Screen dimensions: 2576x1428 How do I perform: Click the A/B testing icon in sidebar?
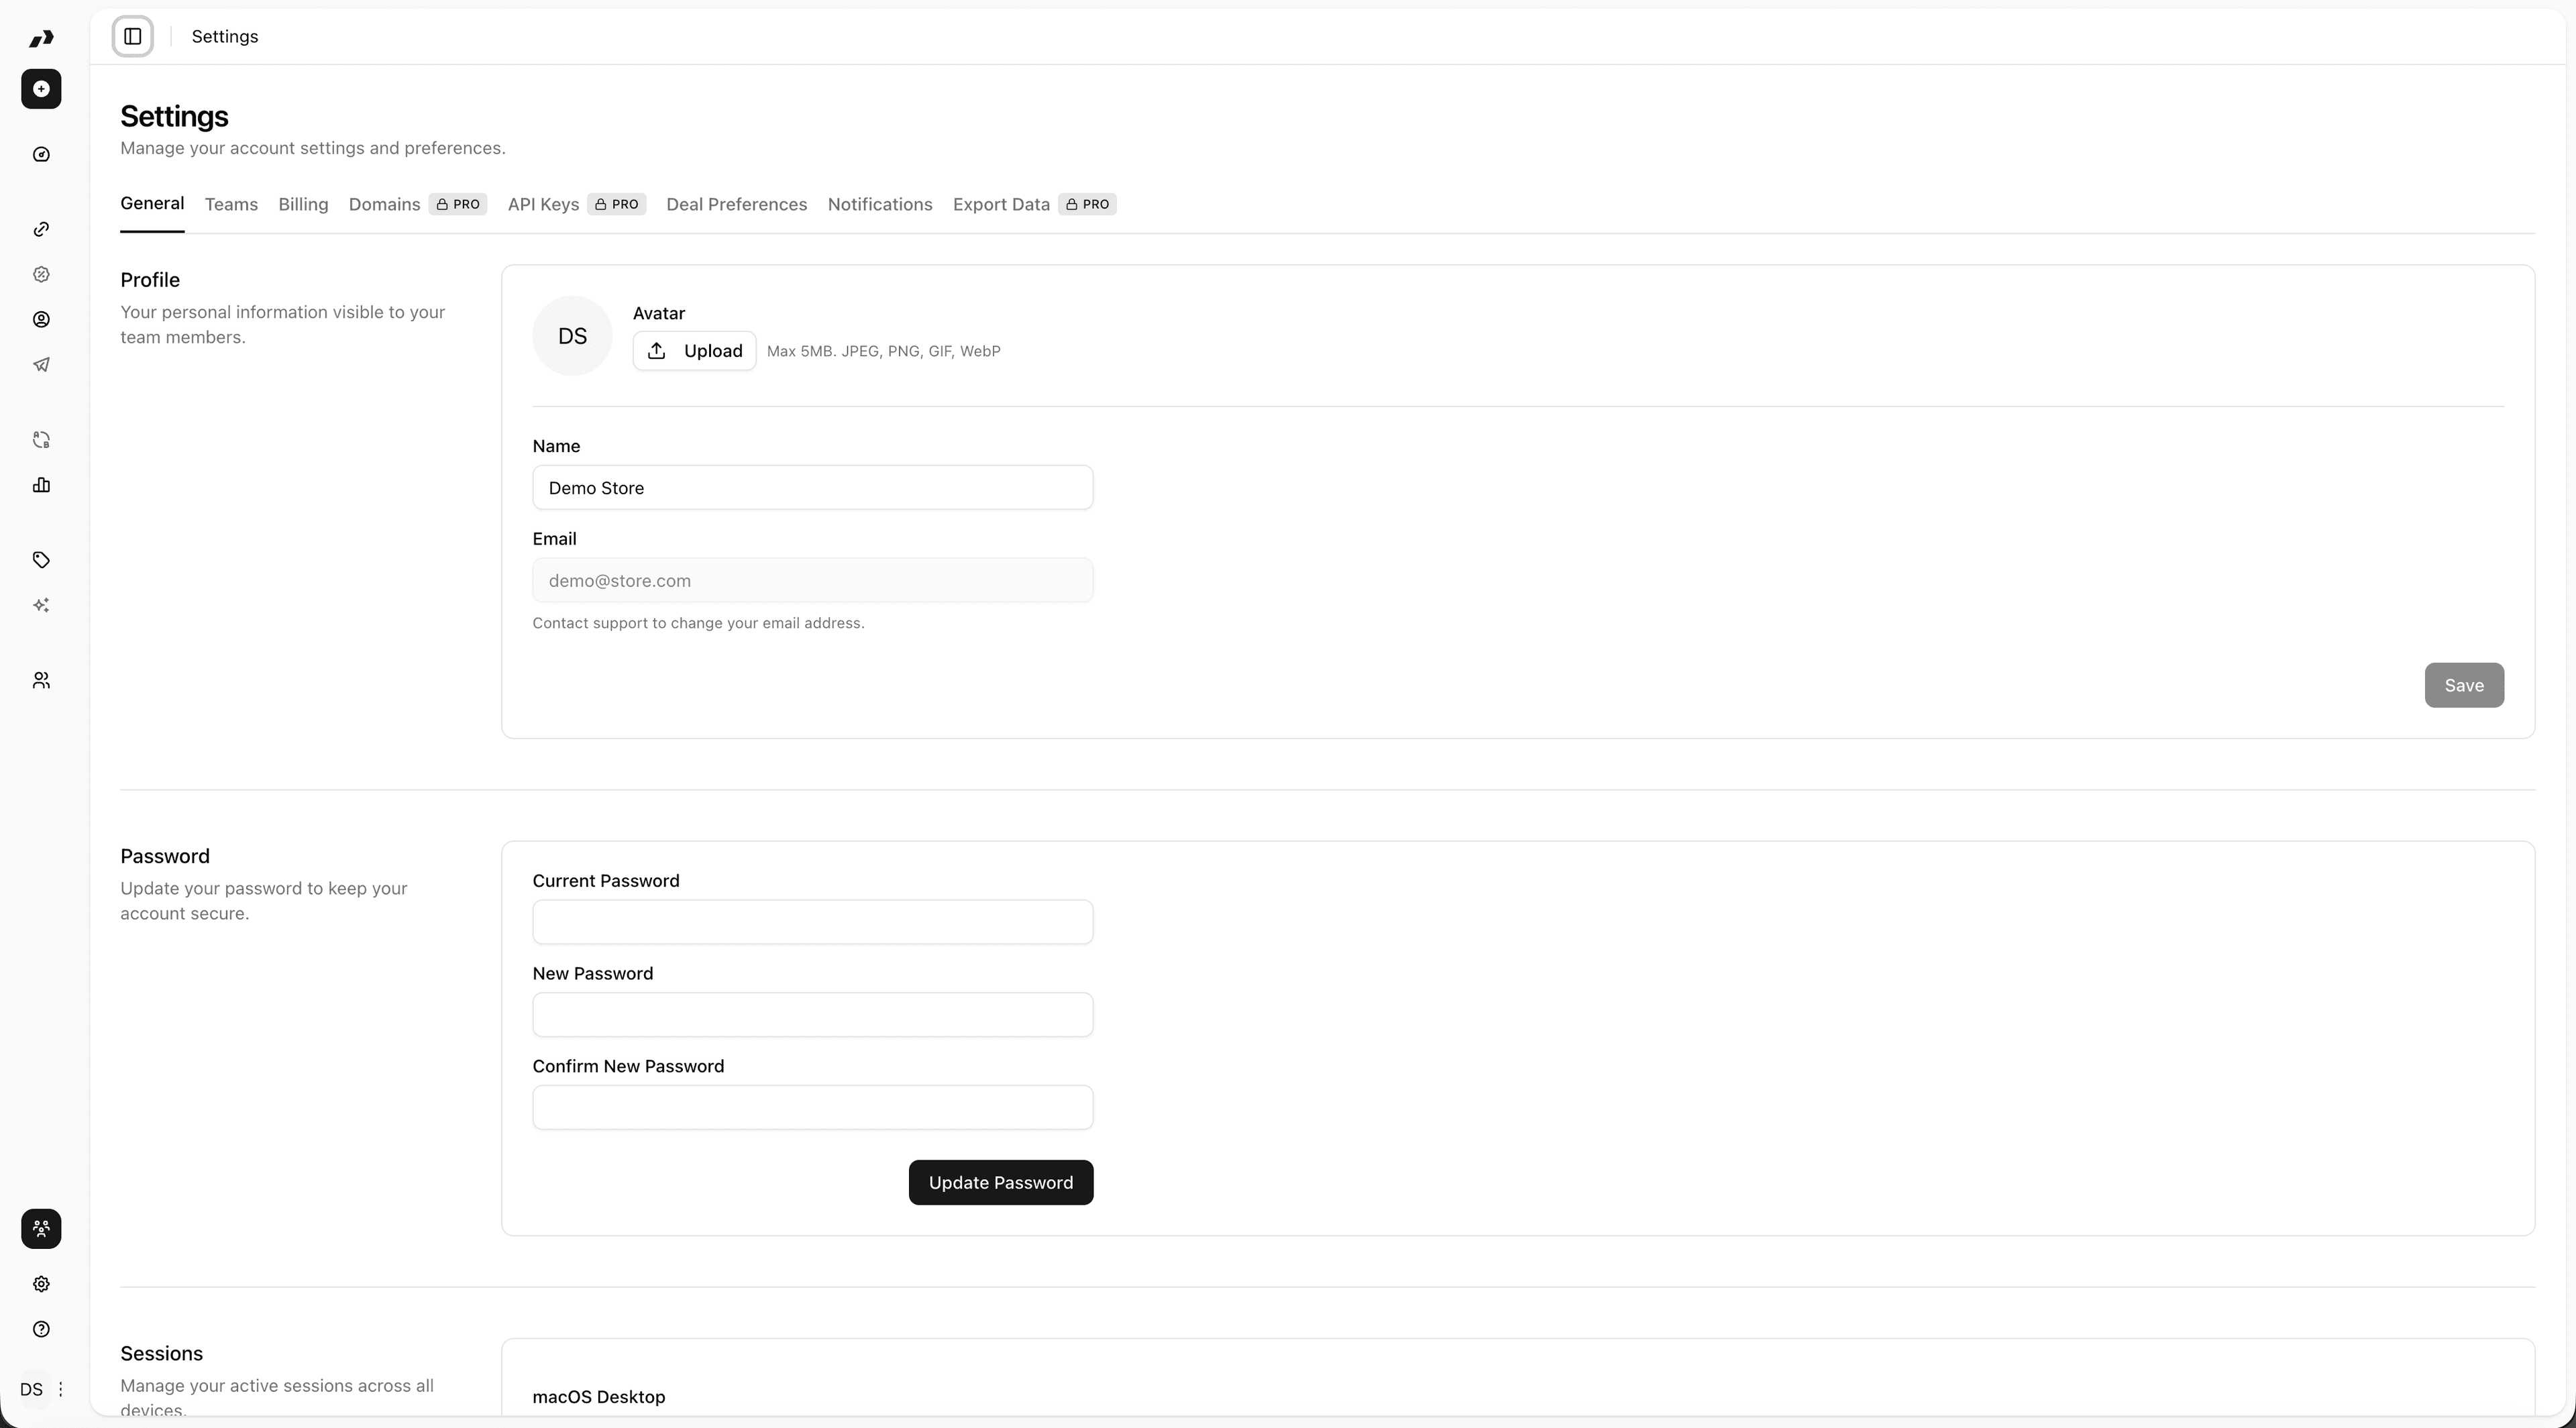41,440
